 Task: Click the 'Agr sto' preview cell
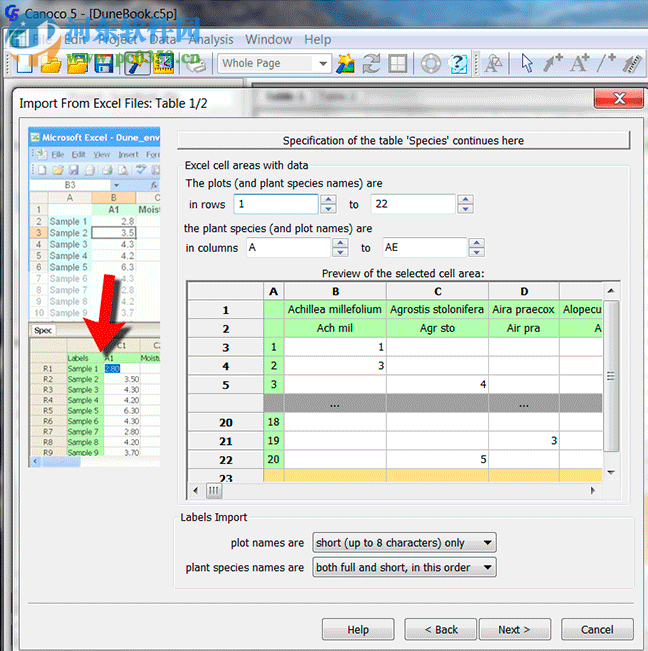click(x=437, y=328)
